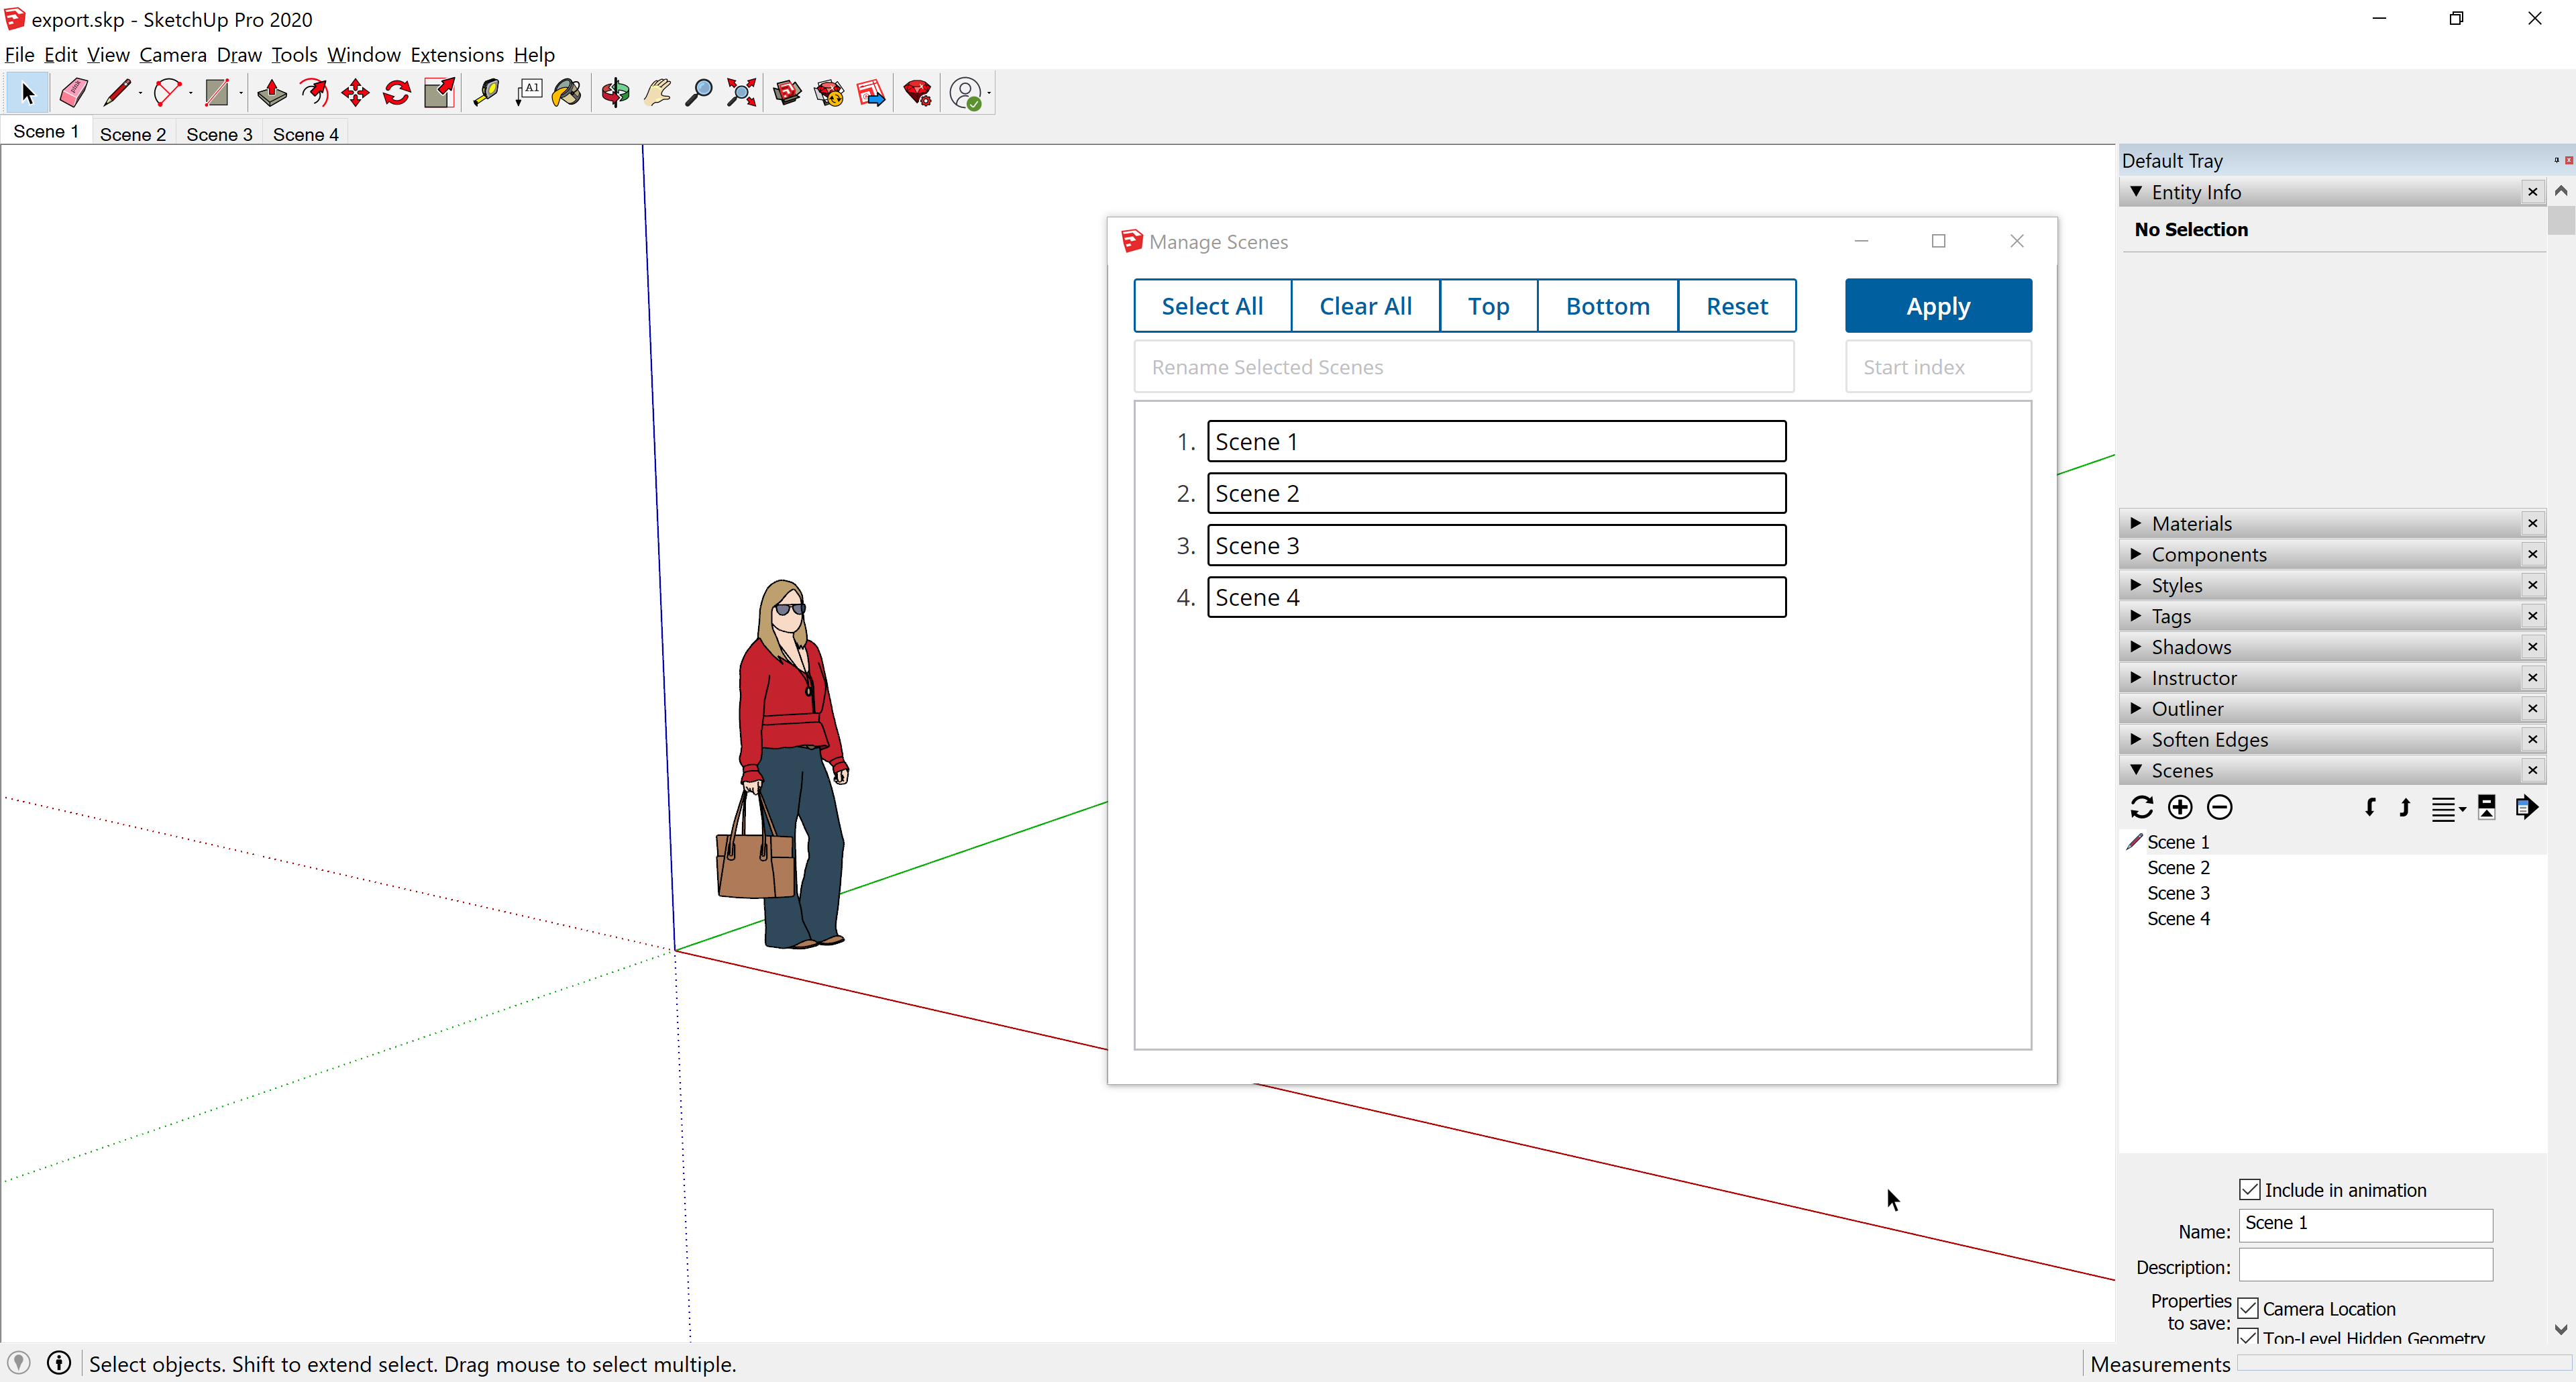Image resolution: width=2576 pixels, height=1382 pixels.
Task: Activate the Push/Pull tool
Action: pyautogui.click(x=271, y=93)
